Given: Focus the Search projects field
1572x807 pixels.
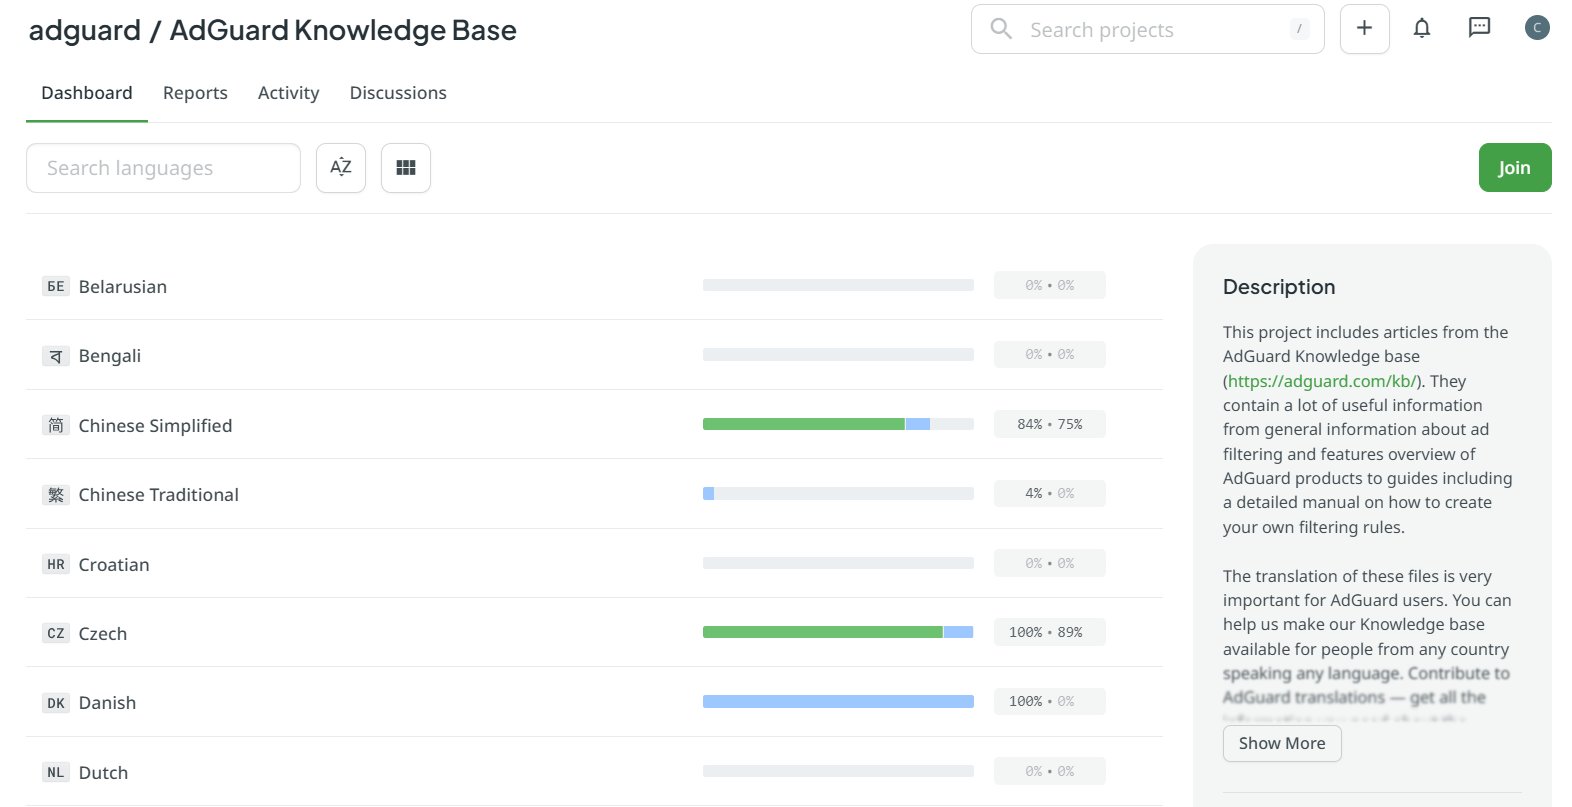Looking at the screenshot, I should click(1148, 29).
